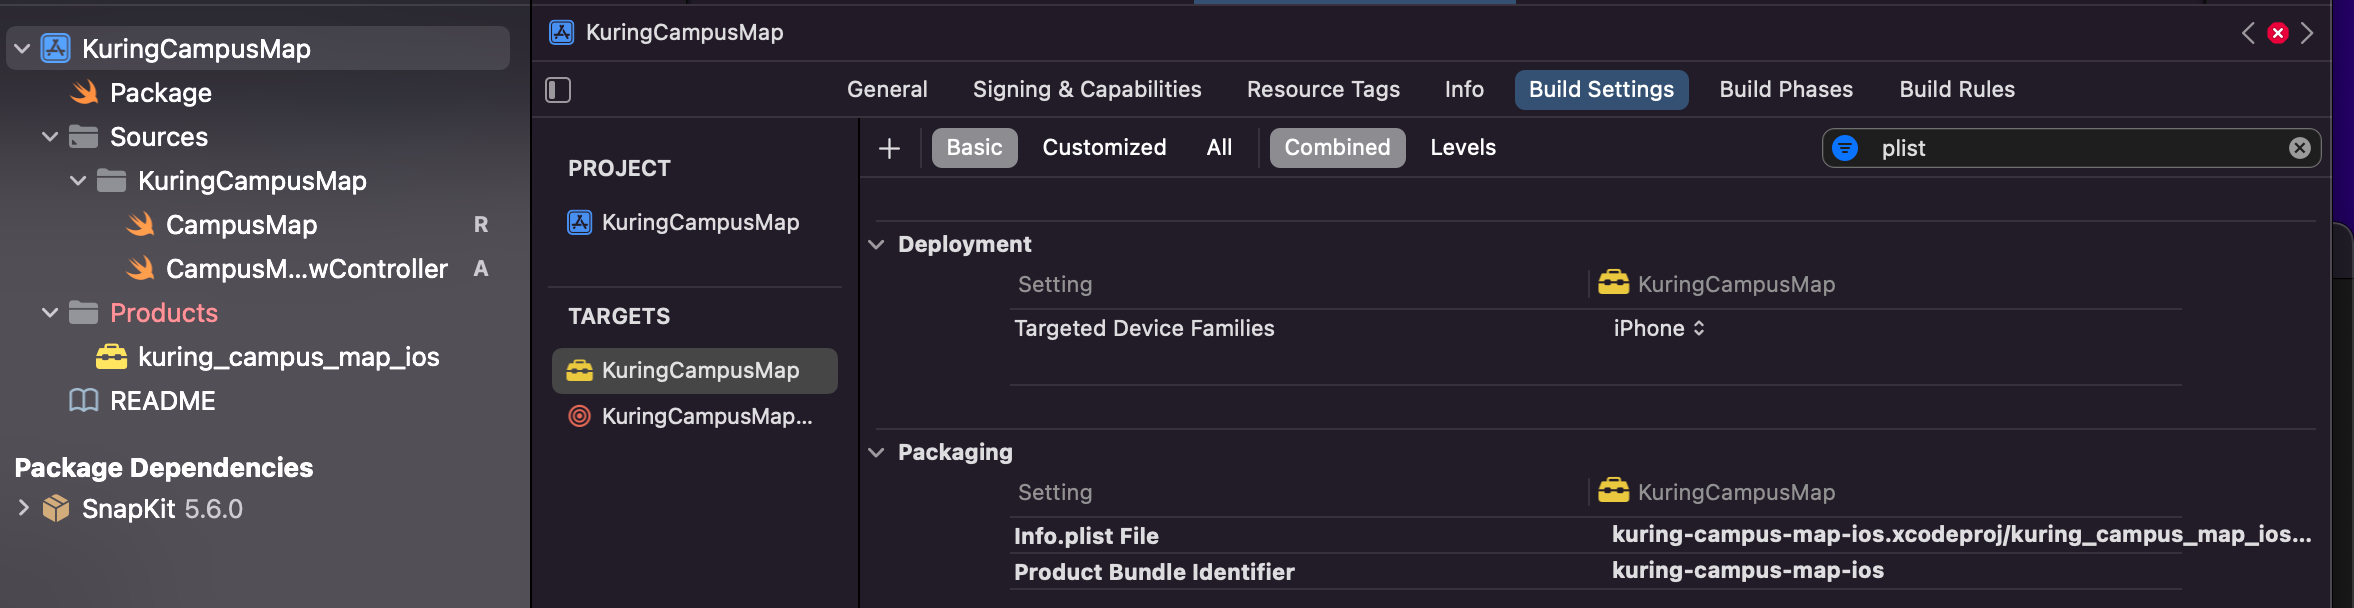Collapse the Deployment section
2354x608 pixels.
click(x=876, y=245)
